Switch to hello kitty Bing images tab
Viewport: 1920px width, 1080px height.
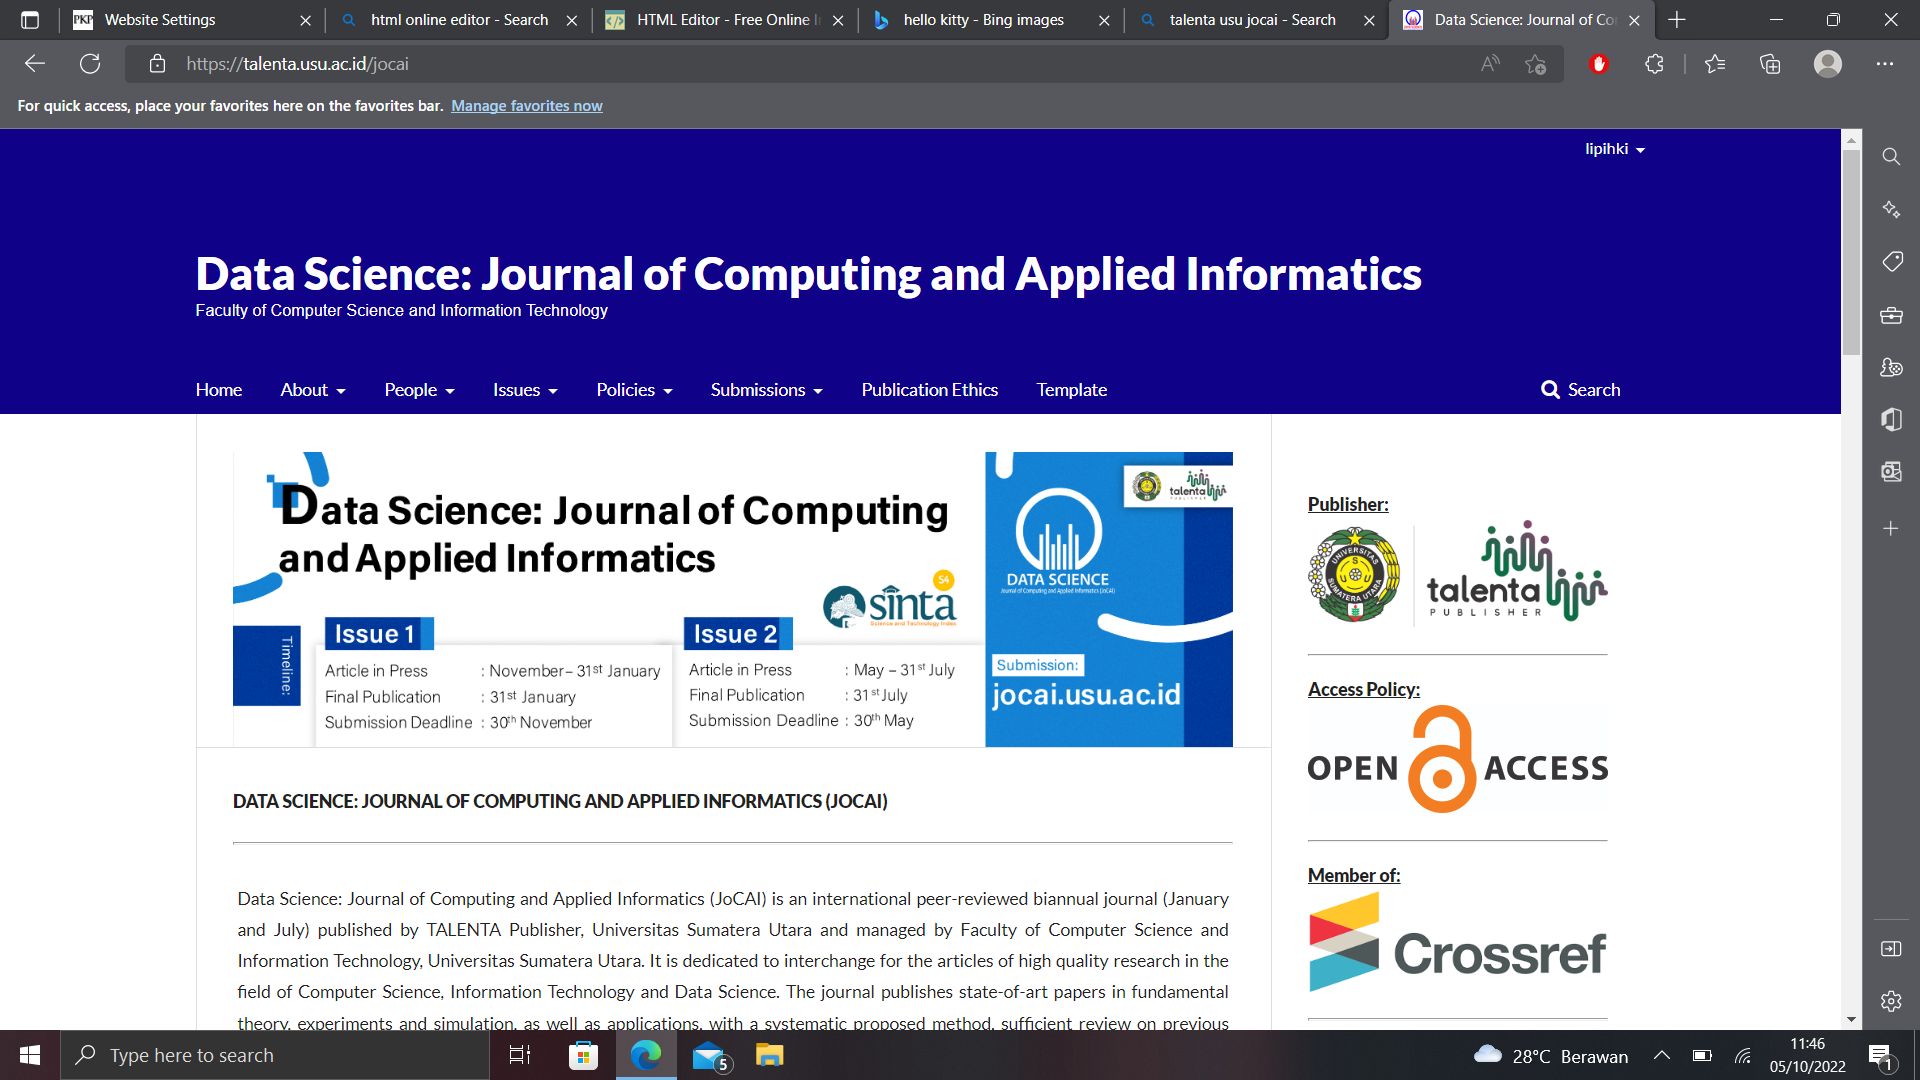(991, 20)
